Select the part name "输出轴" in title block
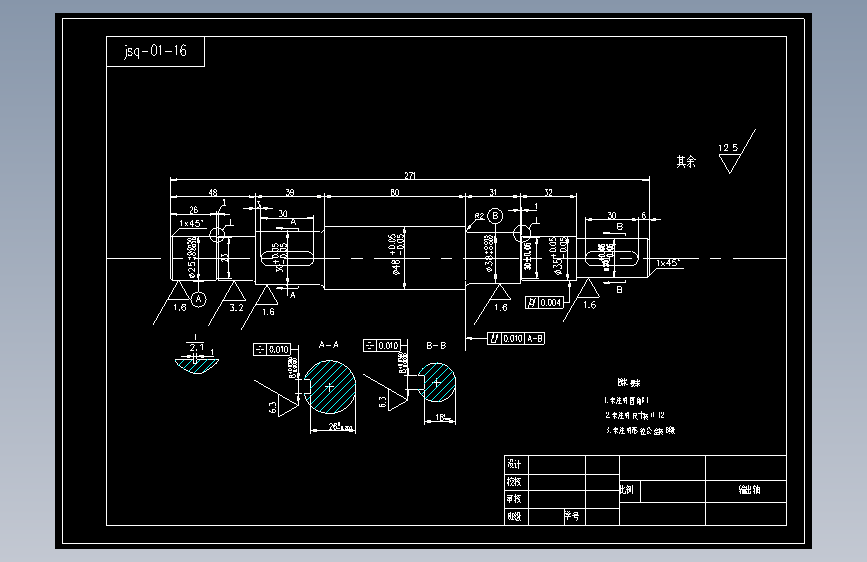This screenshot has width=867, height=562. 749,490
